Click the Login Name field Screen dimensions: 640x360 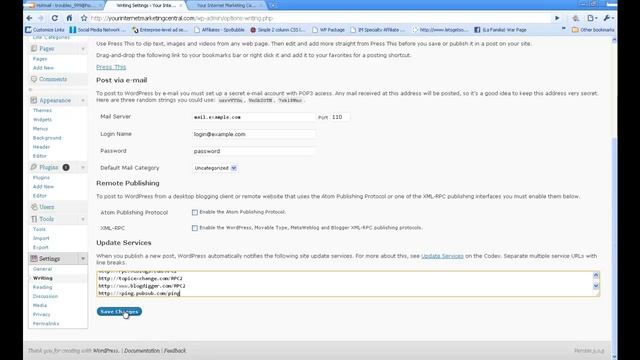pyautogui.click(x=253, y=134)
